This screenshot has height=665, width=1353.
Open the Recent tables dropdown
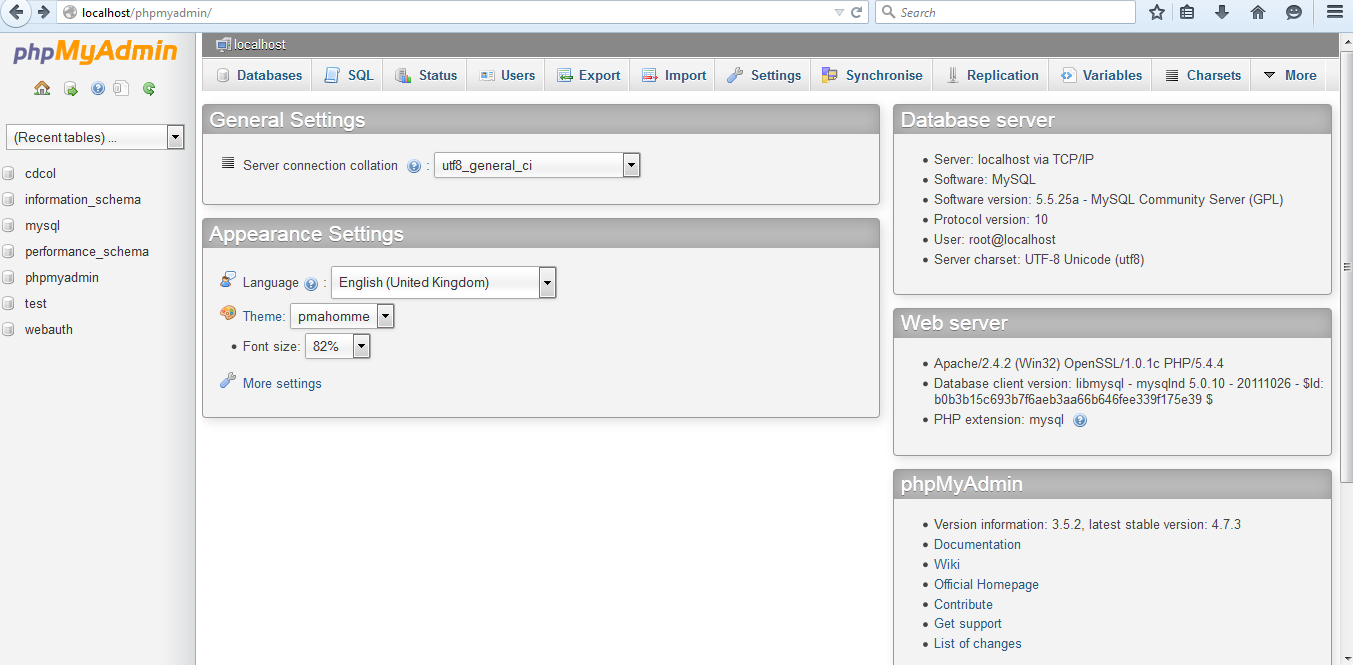point(95,137)
